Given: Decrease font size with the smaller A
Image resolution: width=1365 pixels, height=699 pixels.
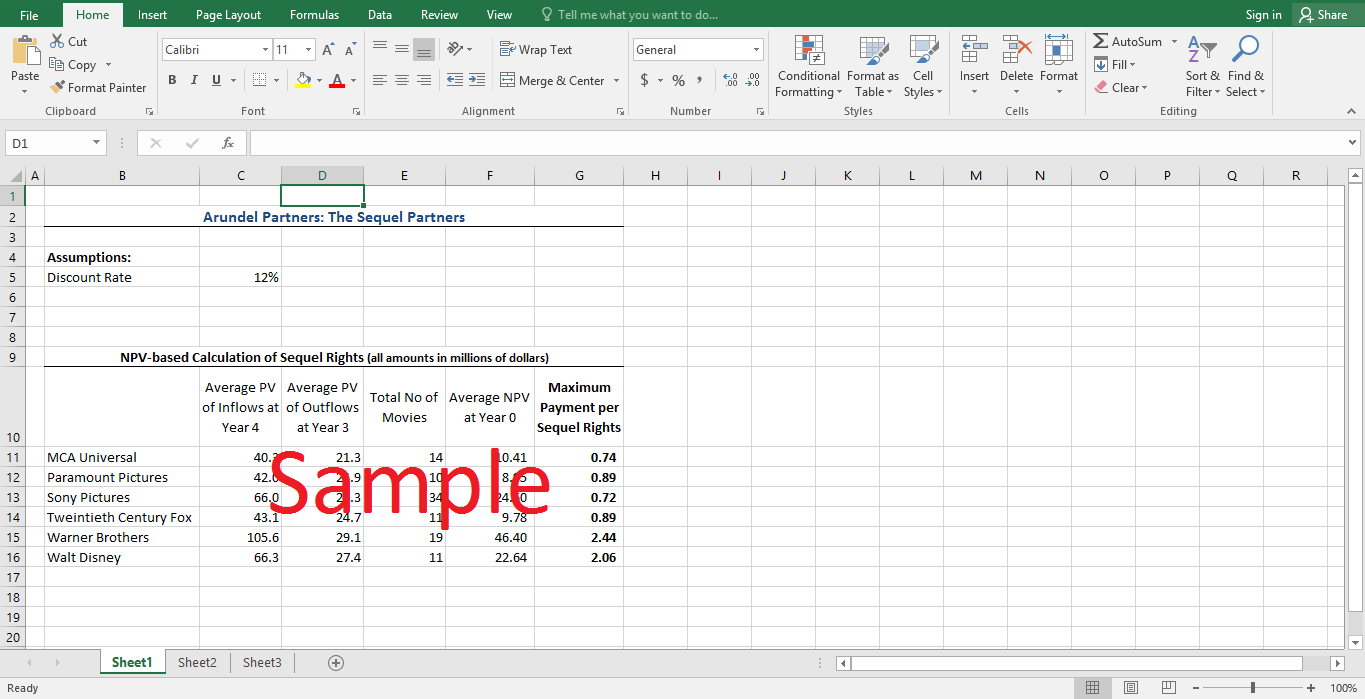Looking at the screenshot, I should [x=350, y=50].
